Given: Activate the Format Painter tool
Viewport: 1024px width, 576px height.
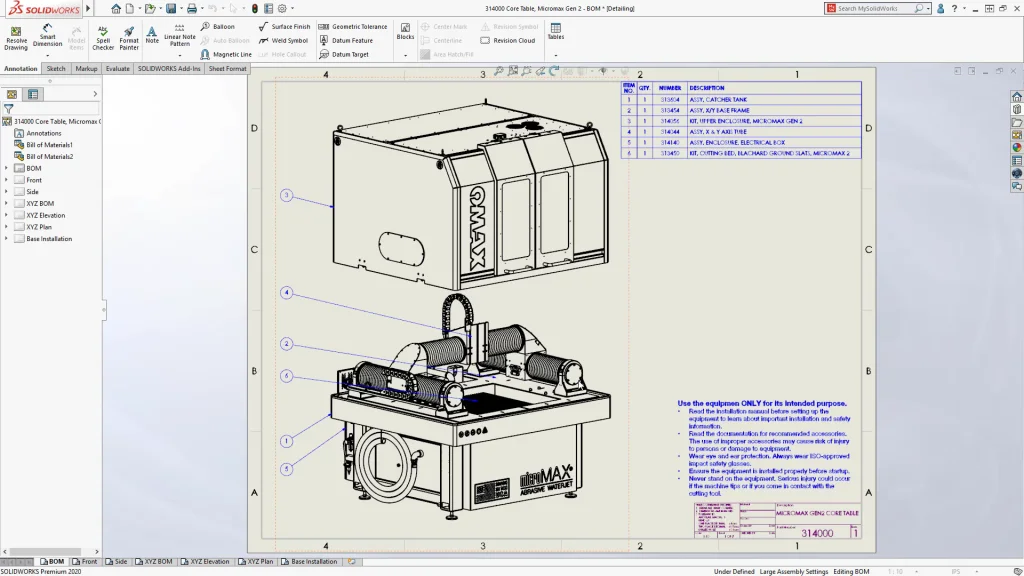Looking at the screenshot, I should (x=129, y=36).
